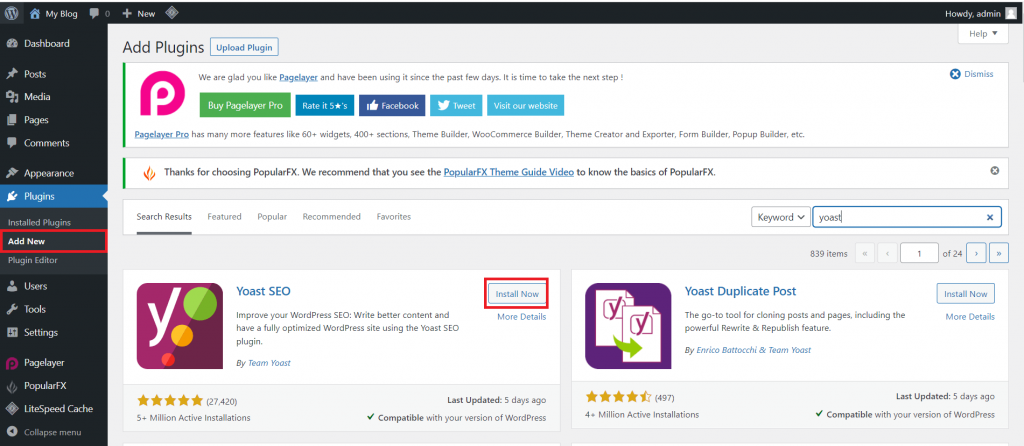Click Howdy, admin account menu
Viewport: 1024px width, 446px height.
pos(981,13)
